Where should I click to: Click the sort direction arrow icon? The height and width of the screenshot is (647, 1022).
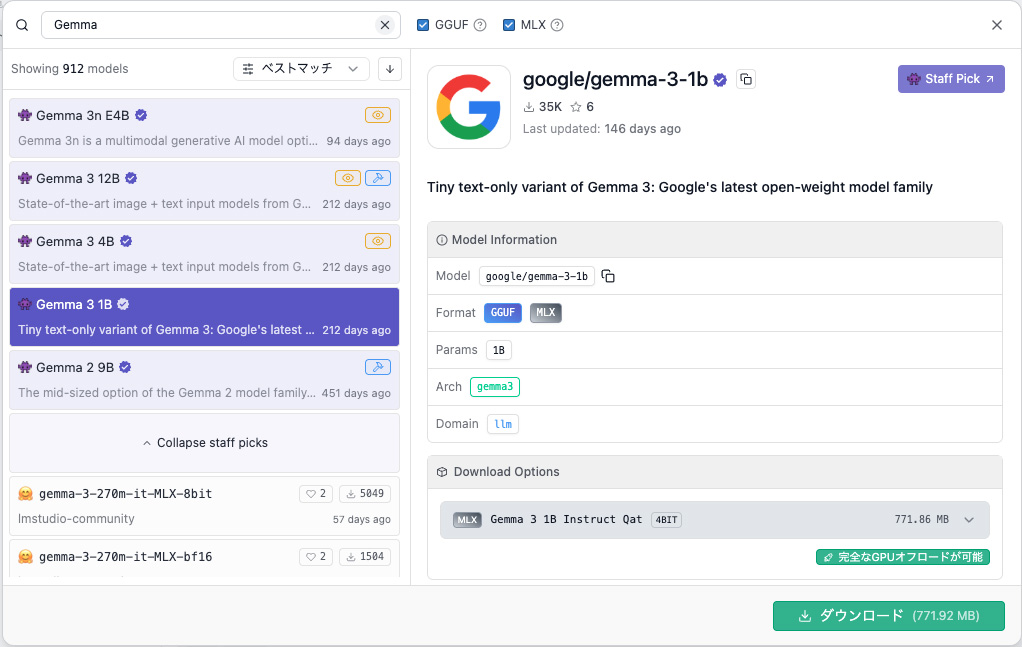click(x=390, y=69)
